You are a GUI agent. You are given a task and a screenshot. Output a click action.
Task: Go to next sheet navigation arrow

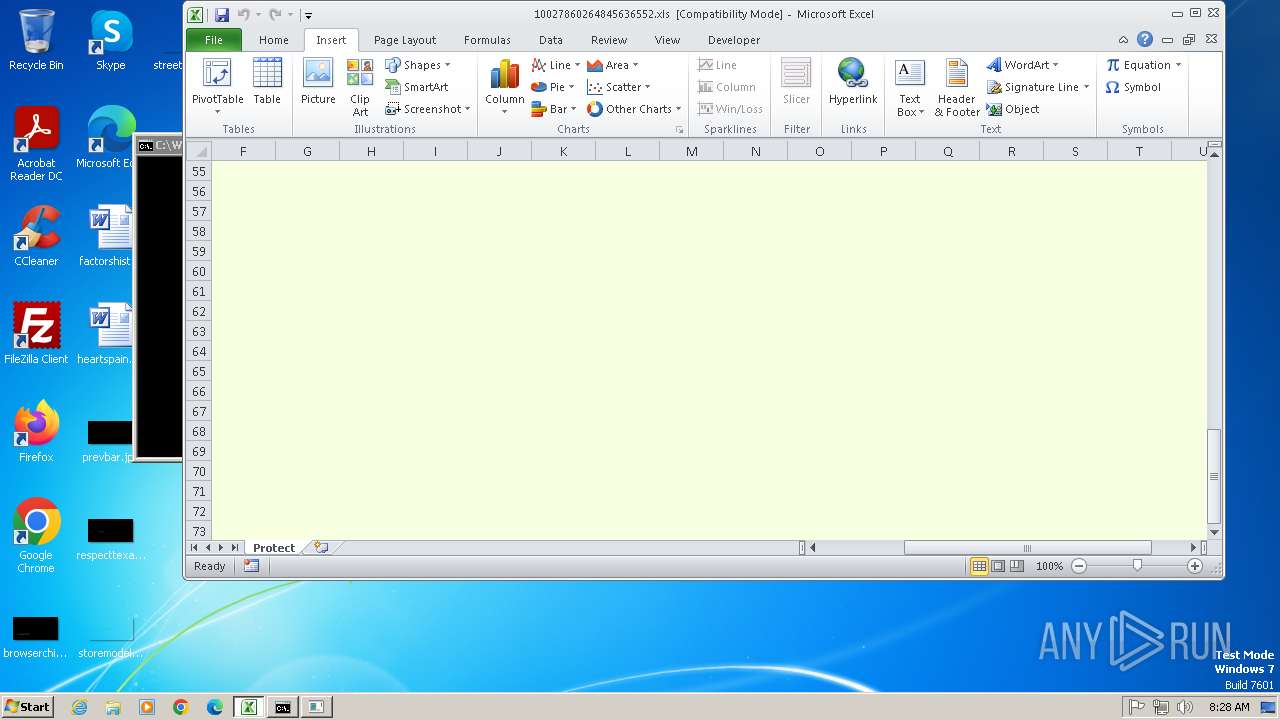click(221, 548)
